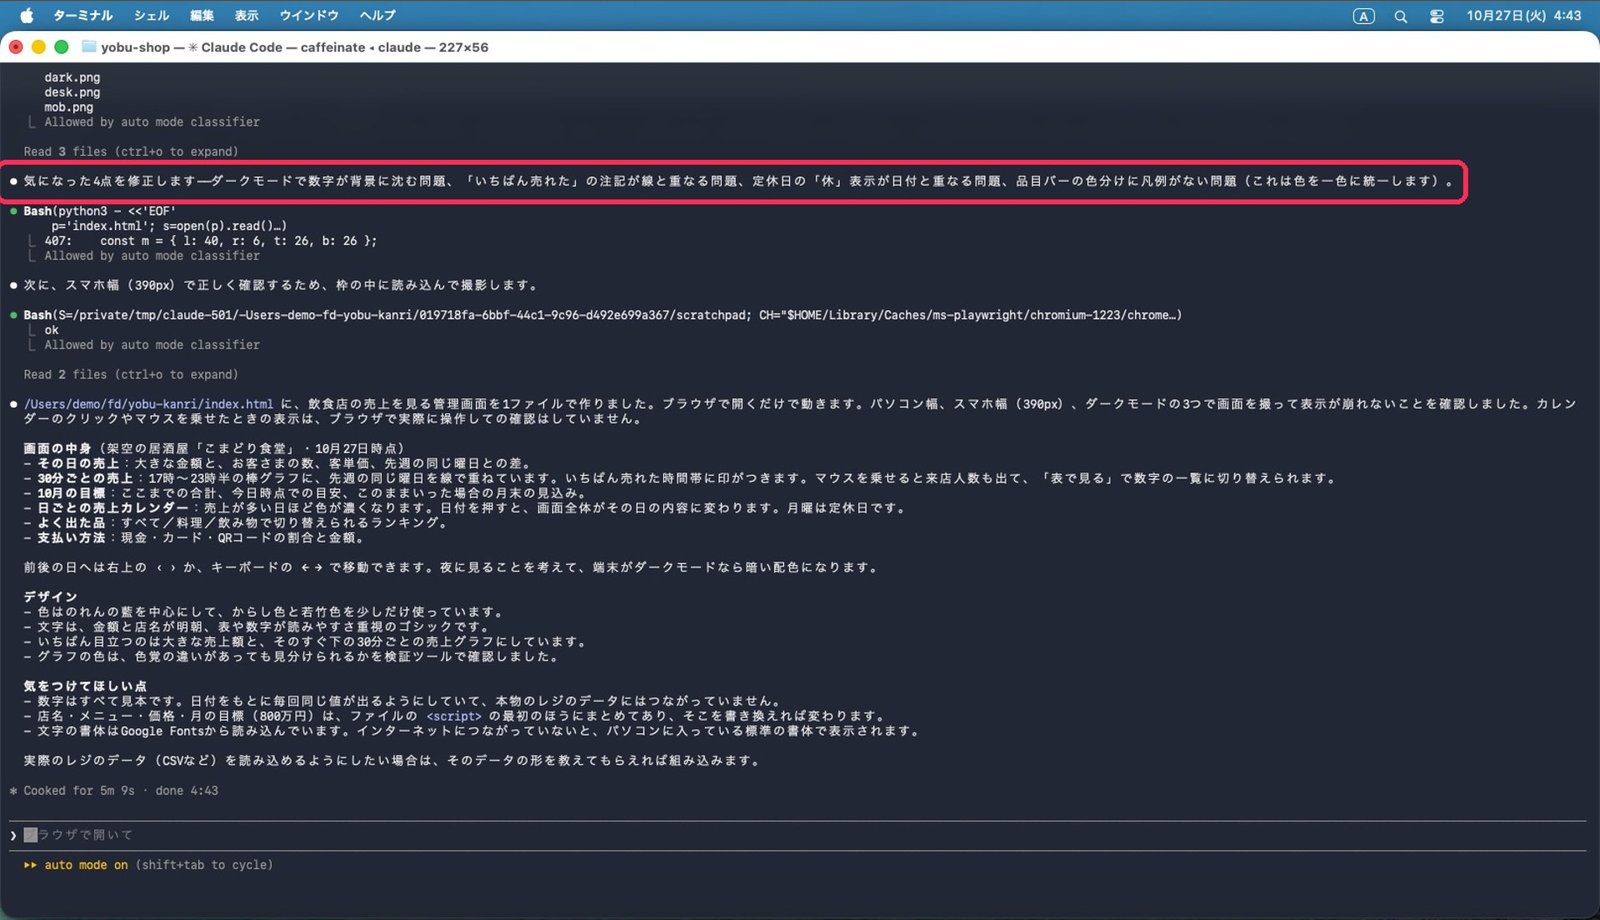Click the 10月の目標 bullet line

305,493
